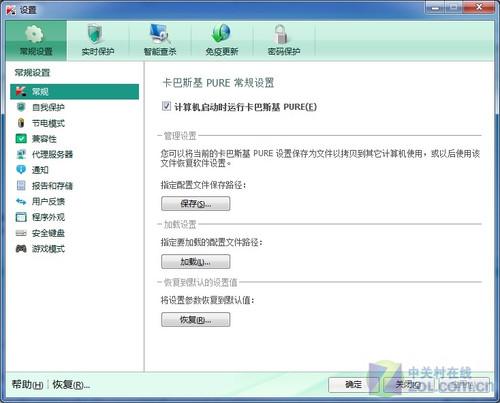Select 代理服务器 in the sidebar
500x403 pixels.
point(52,154)
